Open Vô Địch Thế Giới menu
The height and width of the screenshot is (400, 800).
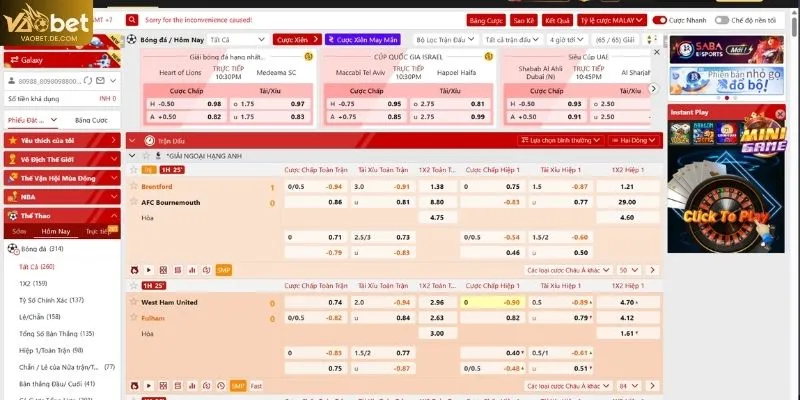click(x=62, y=159)
